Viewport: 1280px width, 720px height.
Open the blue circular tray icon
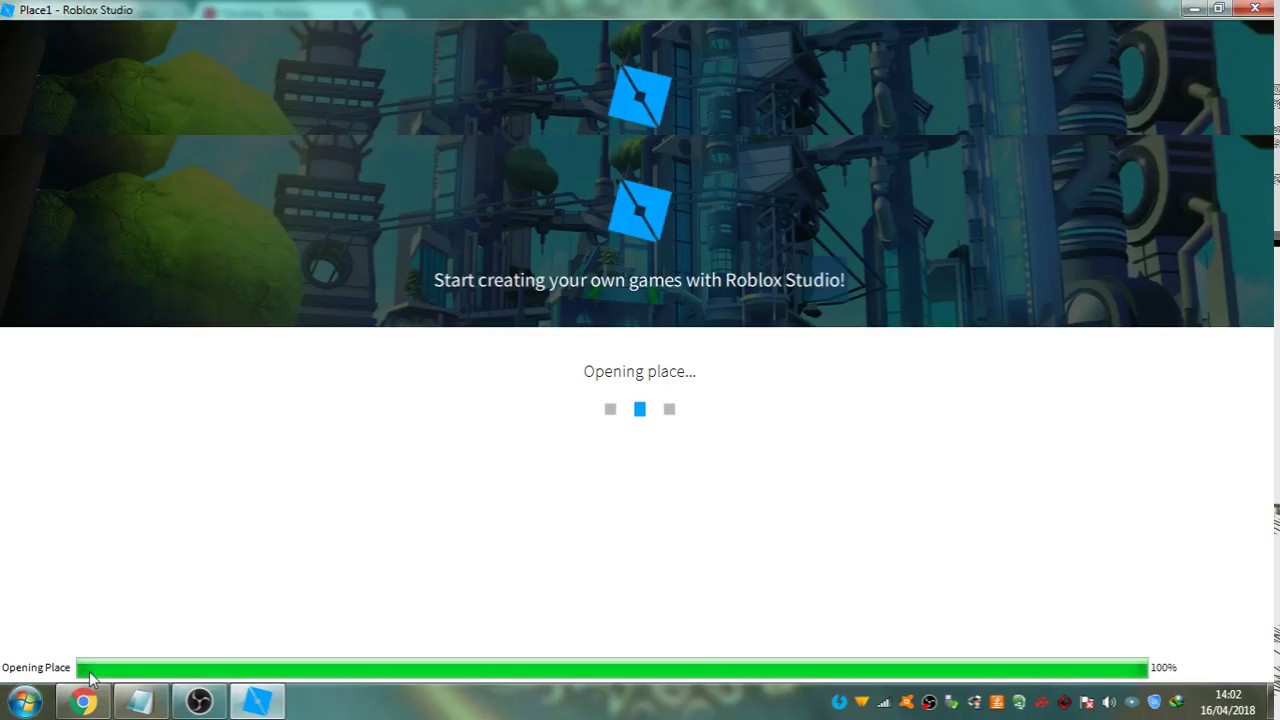point(839,702)
